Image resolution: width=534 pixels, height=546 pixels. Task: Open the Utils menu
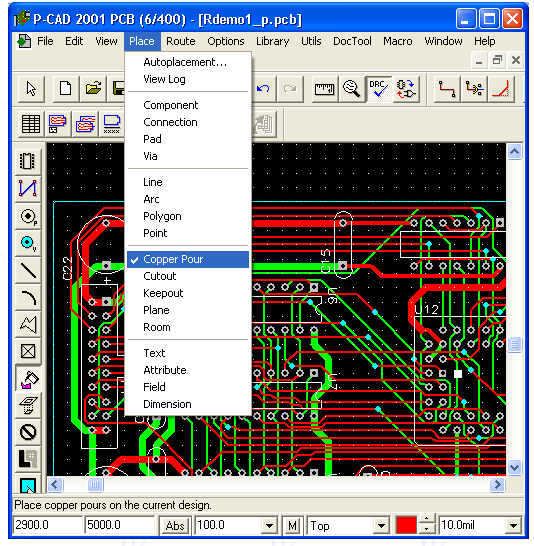click(311, 41)
